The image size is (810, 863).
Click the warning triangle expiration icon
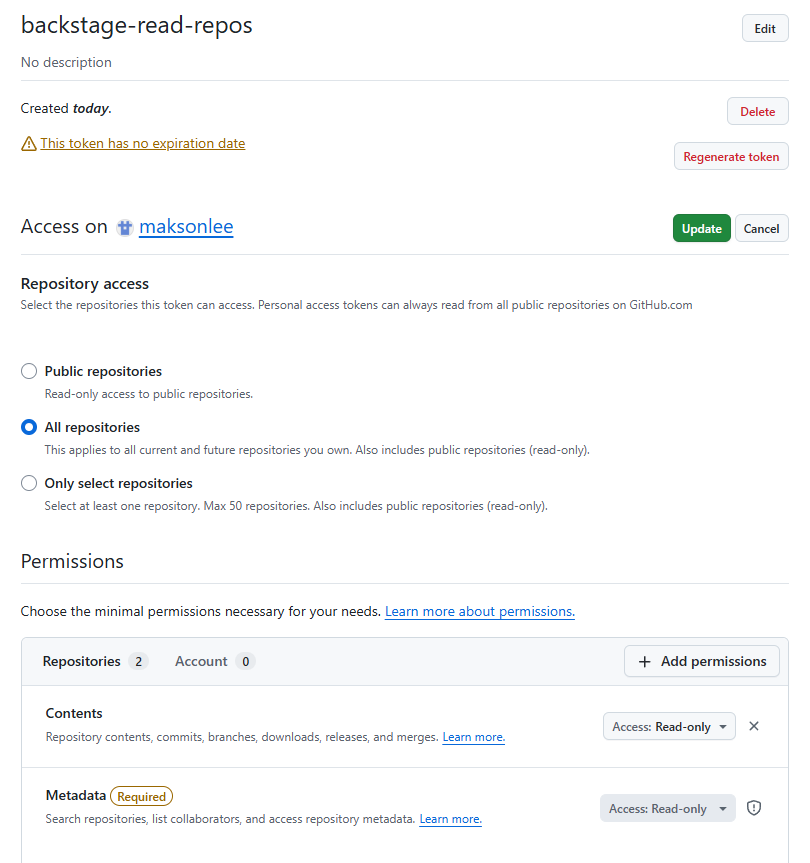point(29,144)
